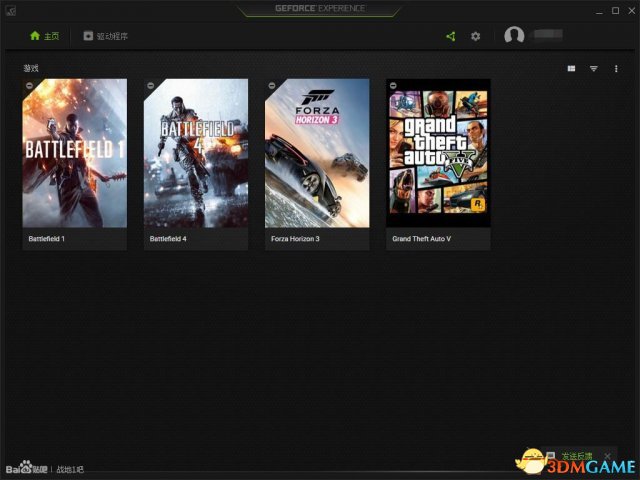Click the 游戏 section heading

click(x=31, y=68)
